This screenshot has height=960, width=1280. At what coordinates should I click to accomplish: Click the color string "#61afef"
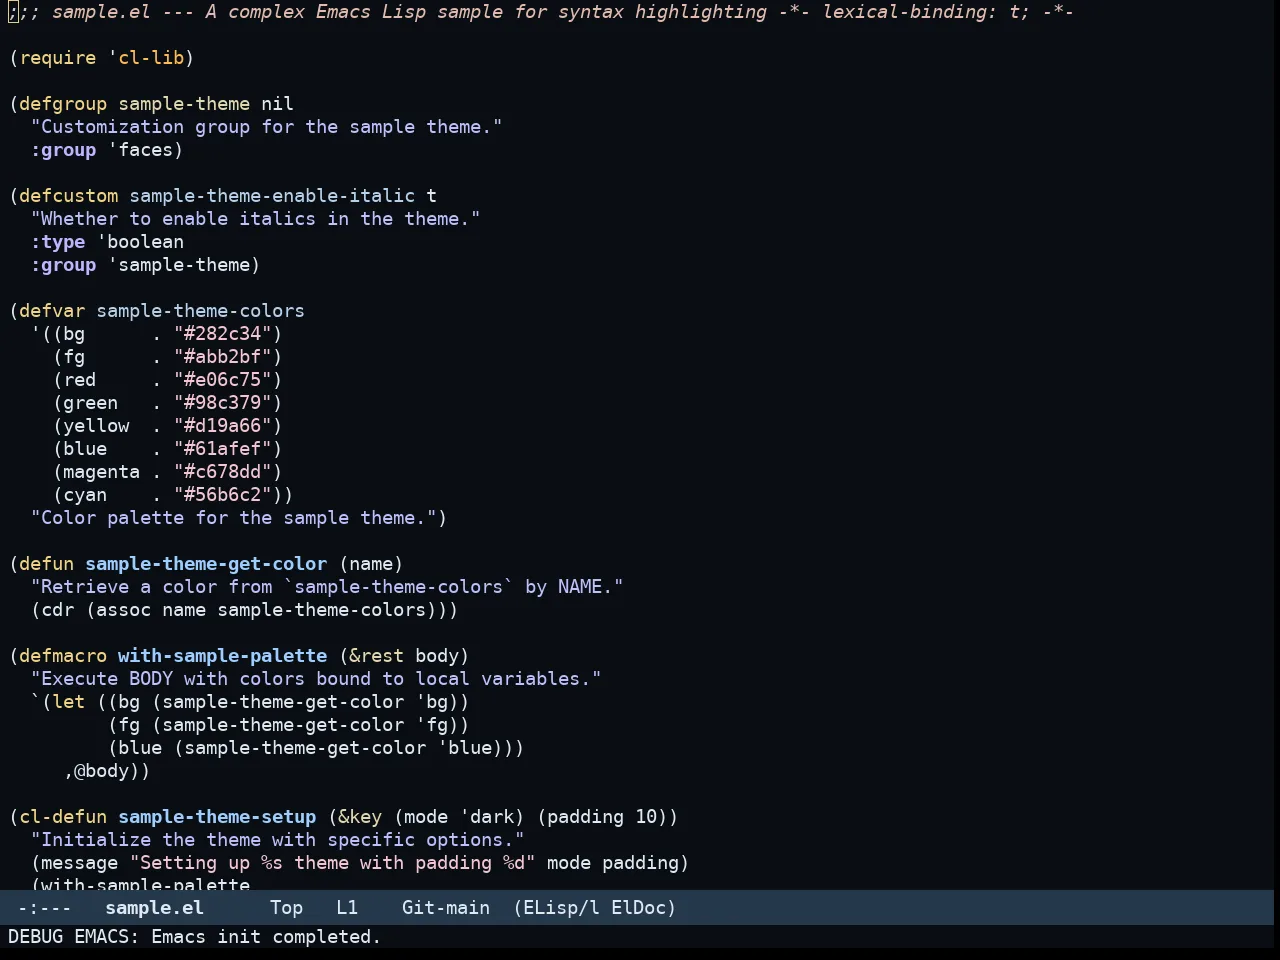223,449
